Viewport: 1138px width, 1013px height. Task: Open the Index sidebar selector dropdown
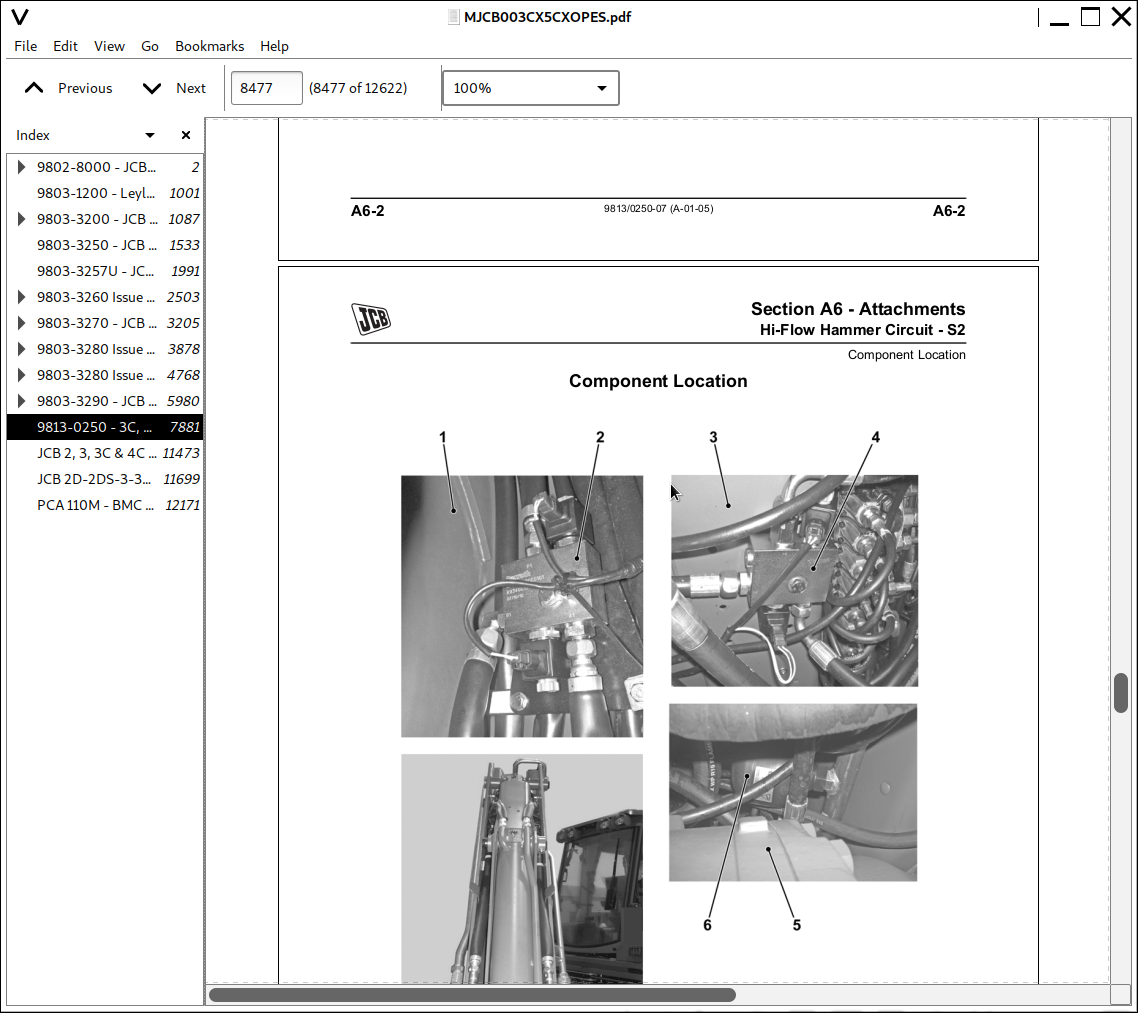click(x=150, y=135)
